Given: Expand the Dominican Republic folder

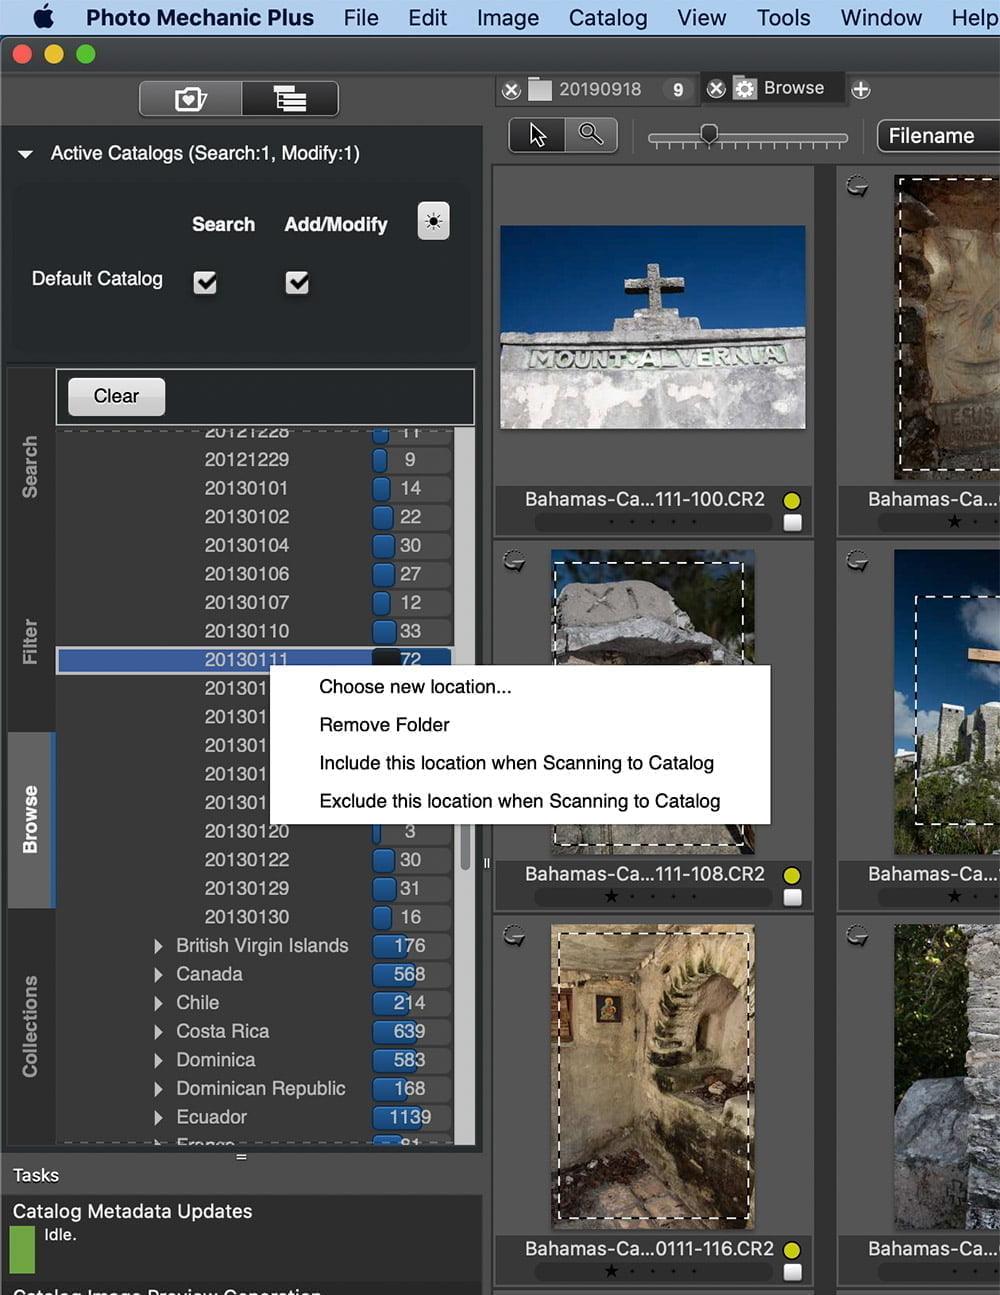Looking at the screenshot, I should click(x=158, y=1089).
